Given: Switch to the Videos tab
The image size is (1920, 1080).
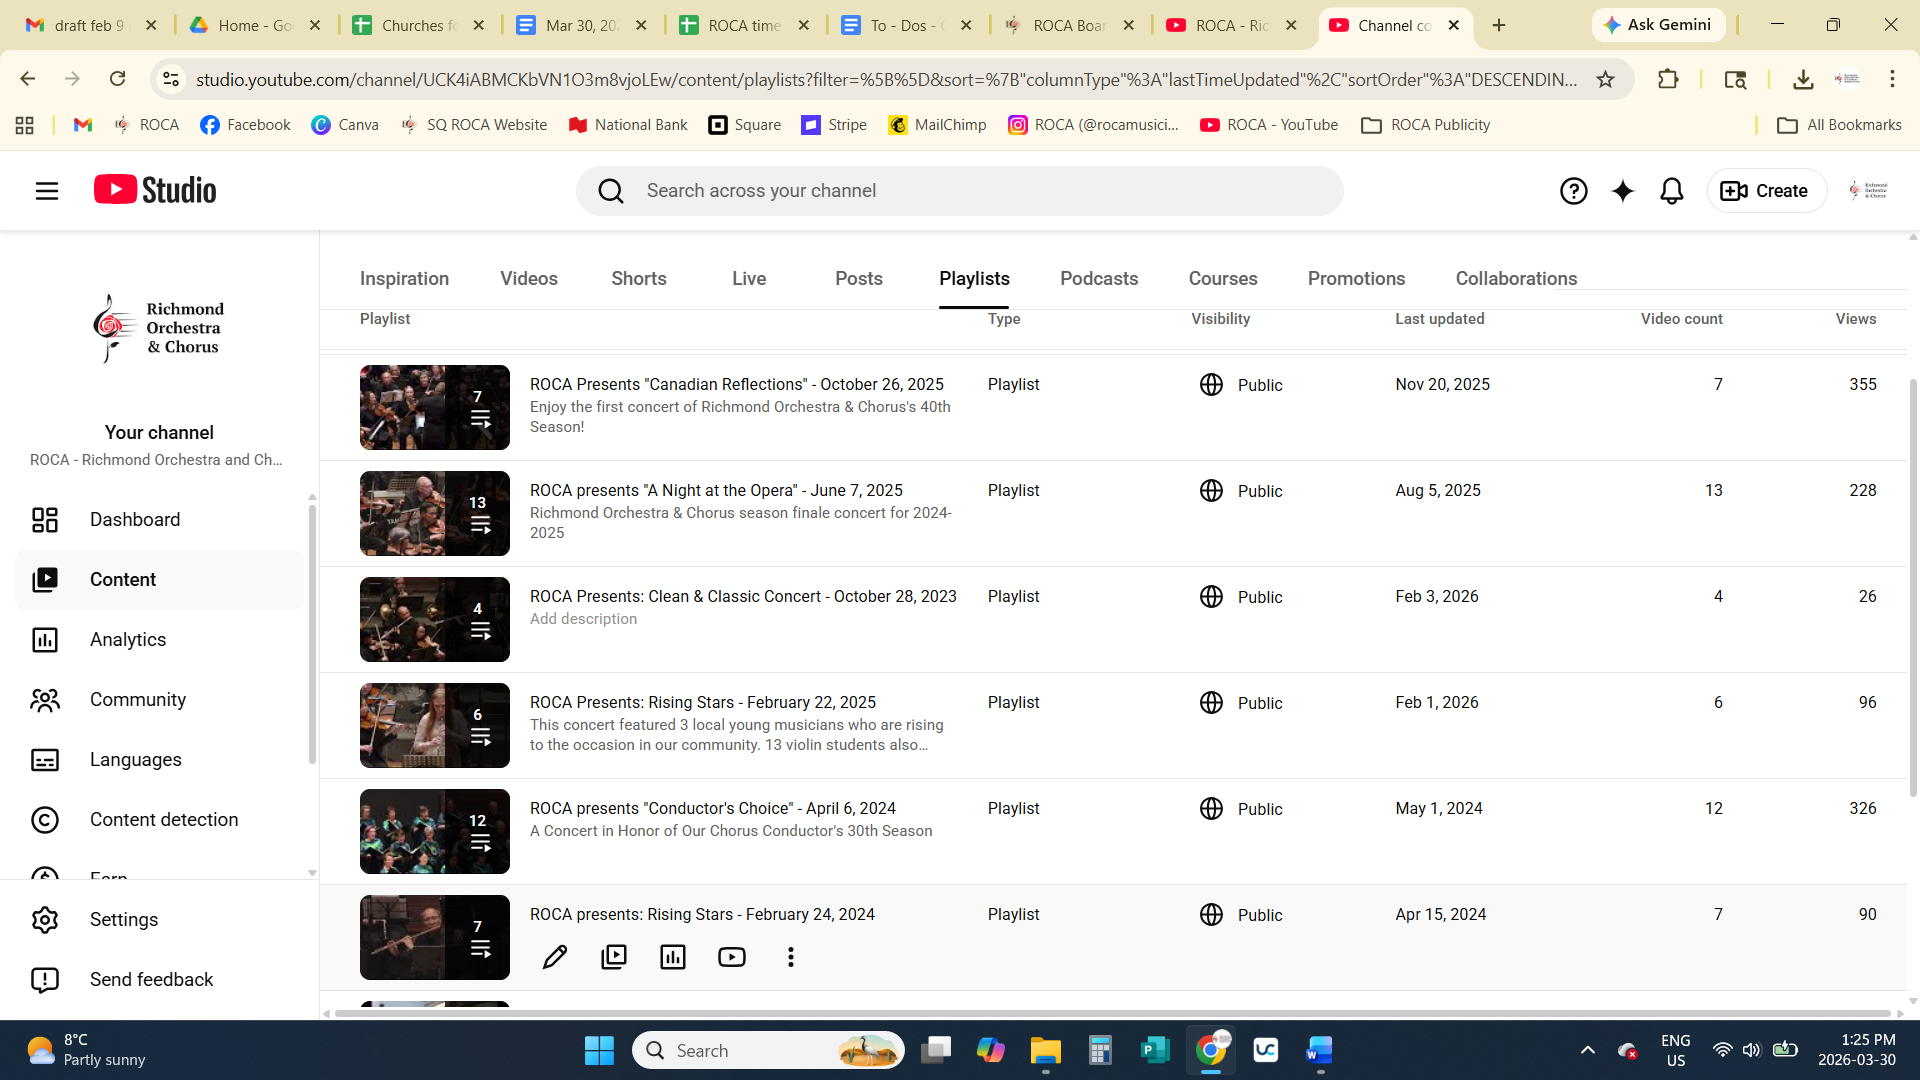Looking at the screenshot, I should 528,279.
